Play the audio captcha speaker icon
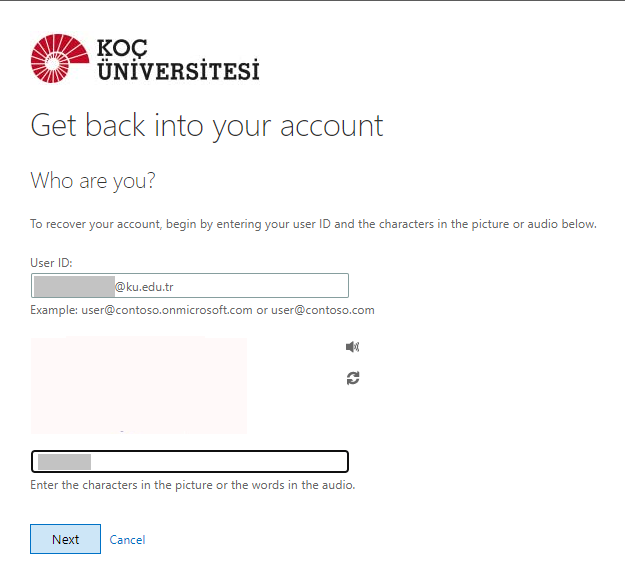 click(352, 347)
